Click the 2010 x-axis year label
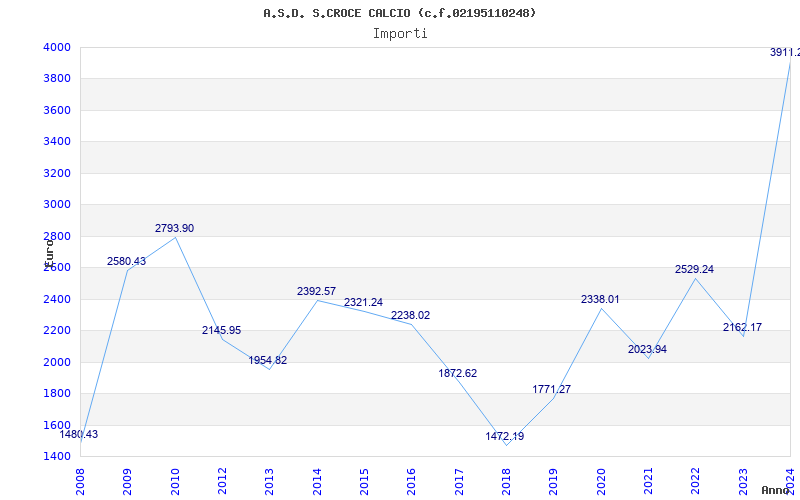 pos(175,482)
